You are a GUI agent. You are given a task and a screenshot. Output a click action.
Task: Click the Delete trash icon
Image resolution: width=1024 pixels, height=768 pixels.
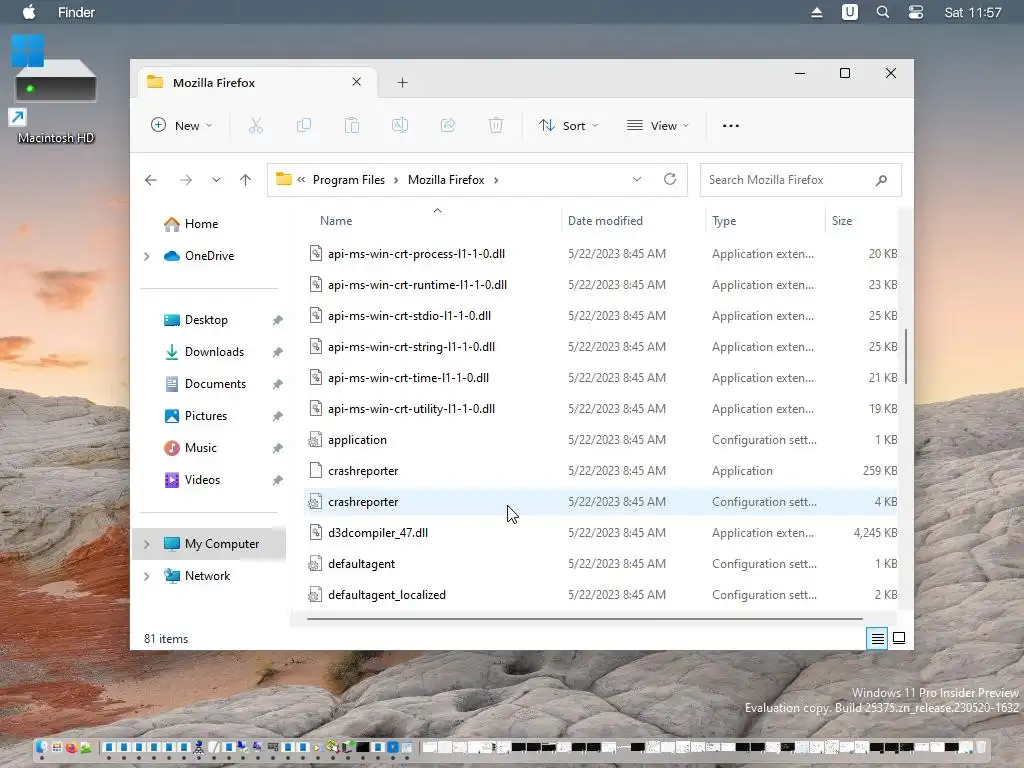(x=496, y=125)
